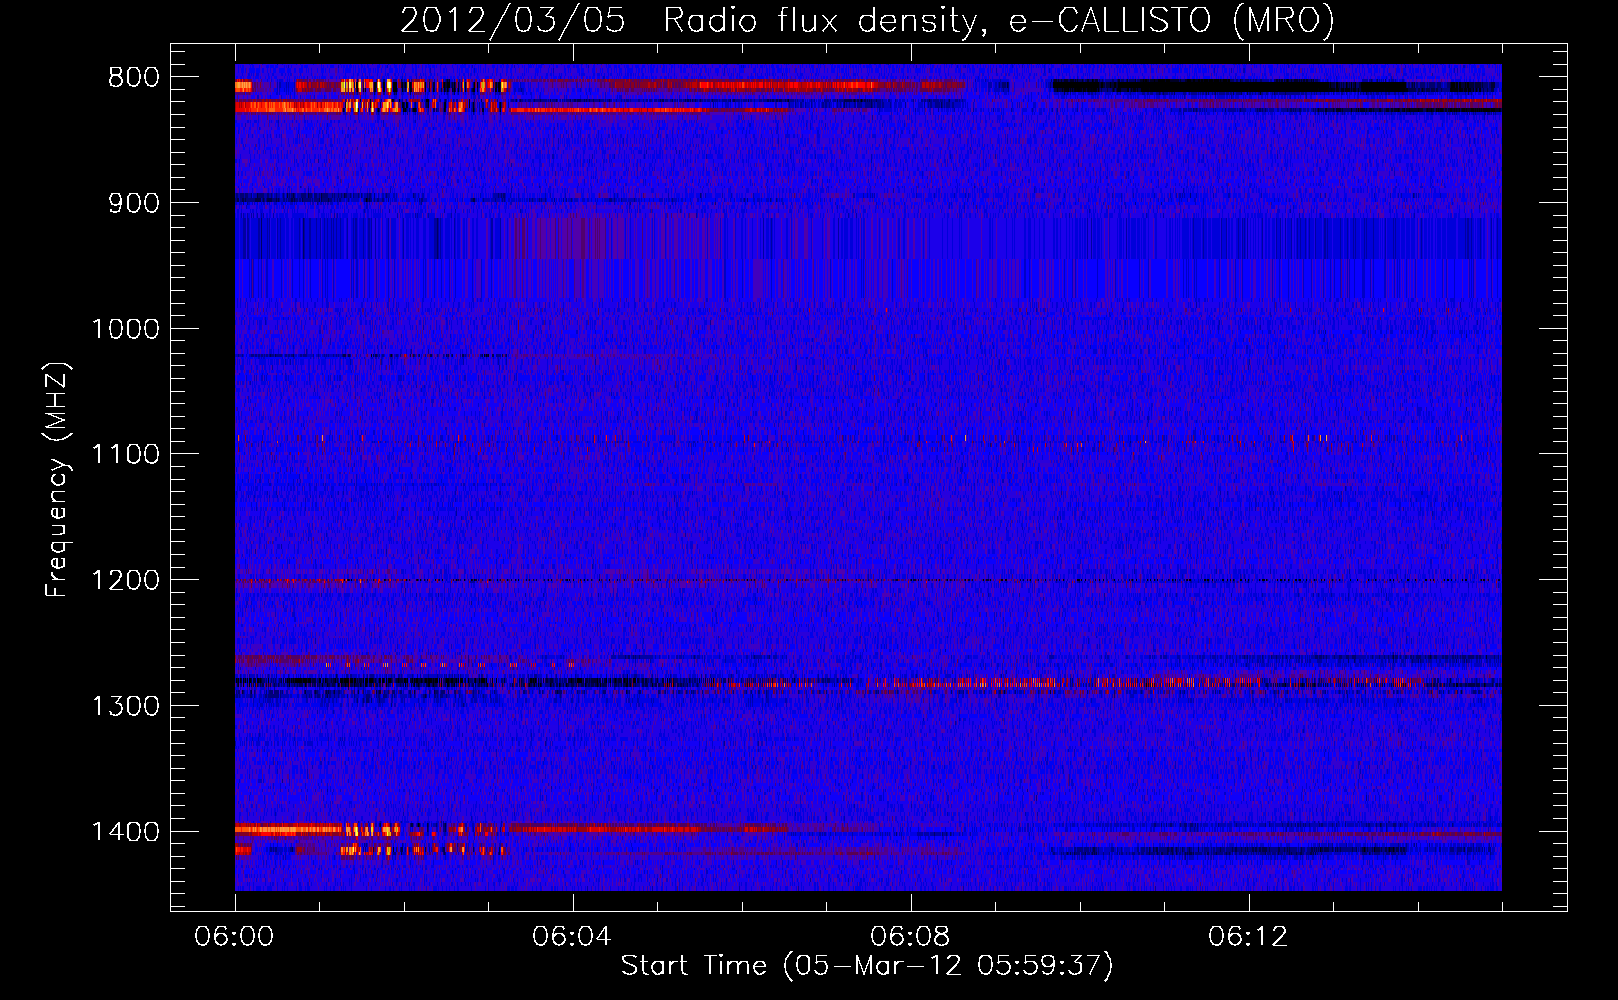Click the 1100 frequency tick label
The image size is (1618, 1000).
coord(125,455)
